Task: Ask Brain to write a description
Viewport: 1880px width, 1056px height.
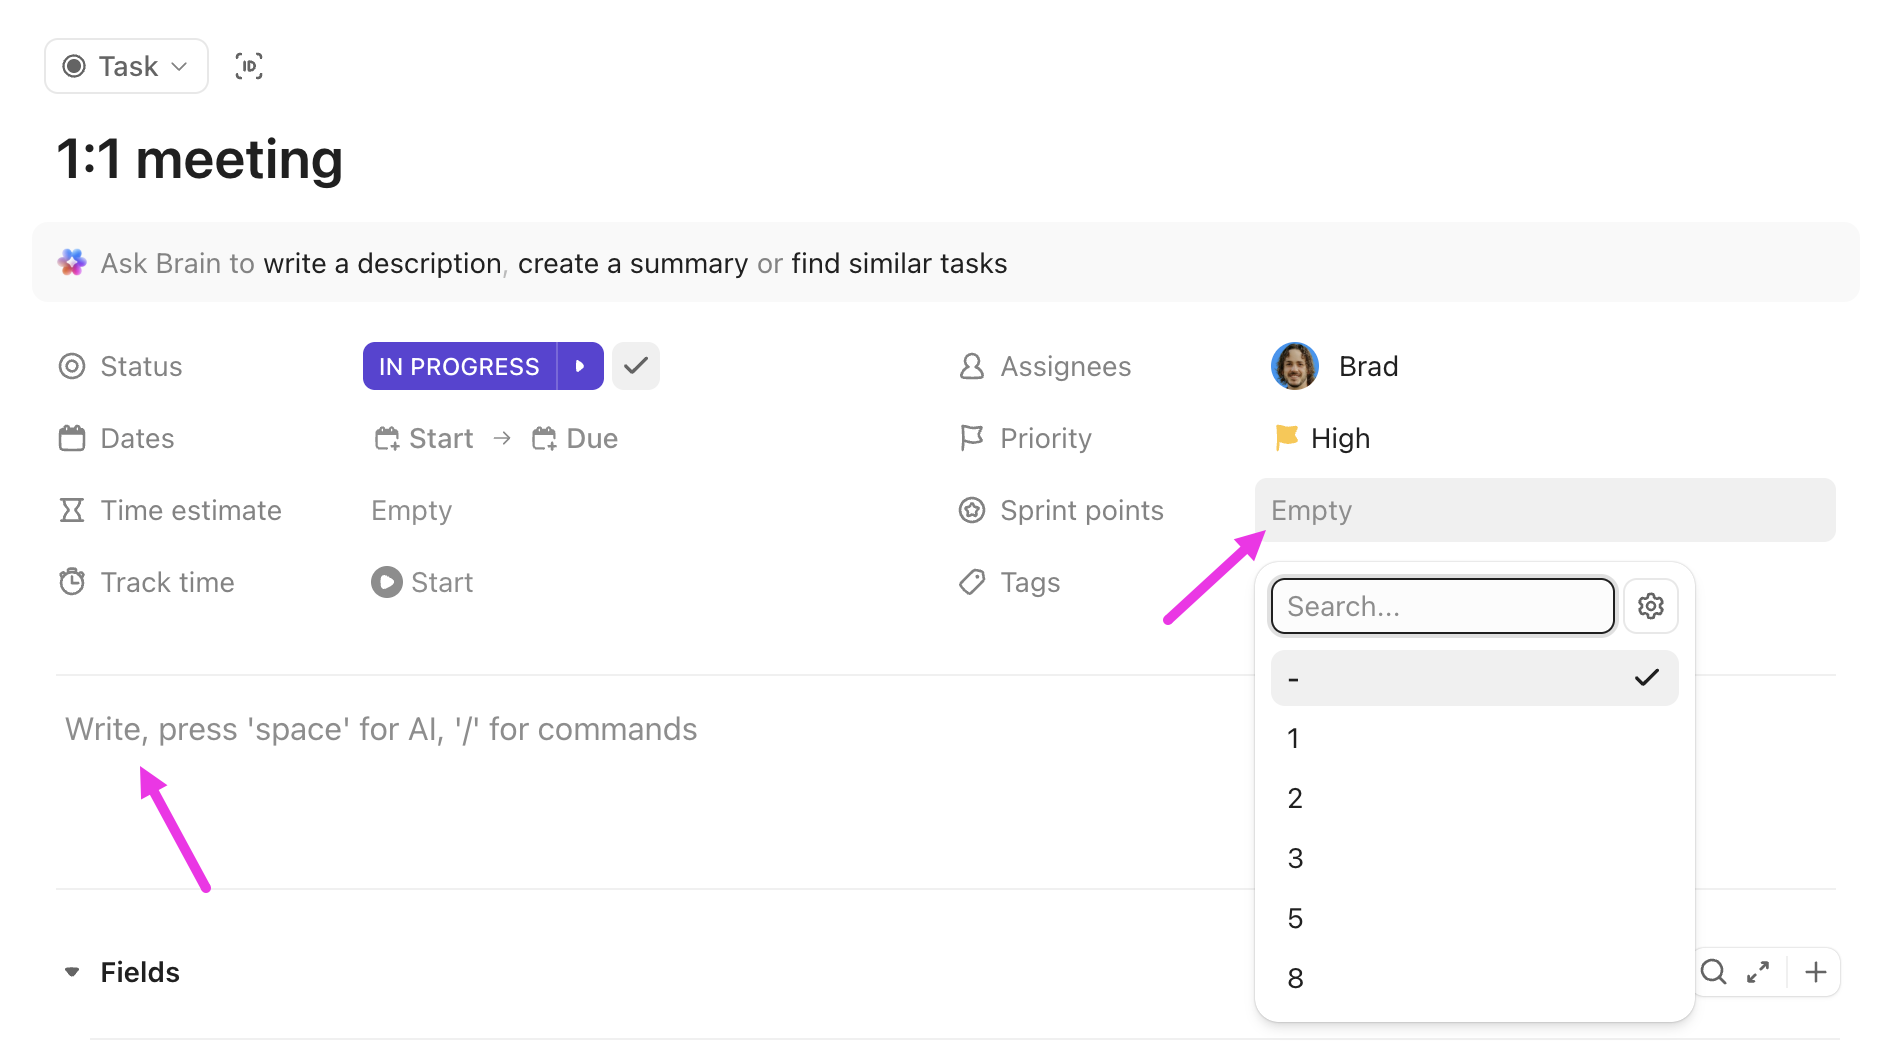Action: (x=382, y=262)
